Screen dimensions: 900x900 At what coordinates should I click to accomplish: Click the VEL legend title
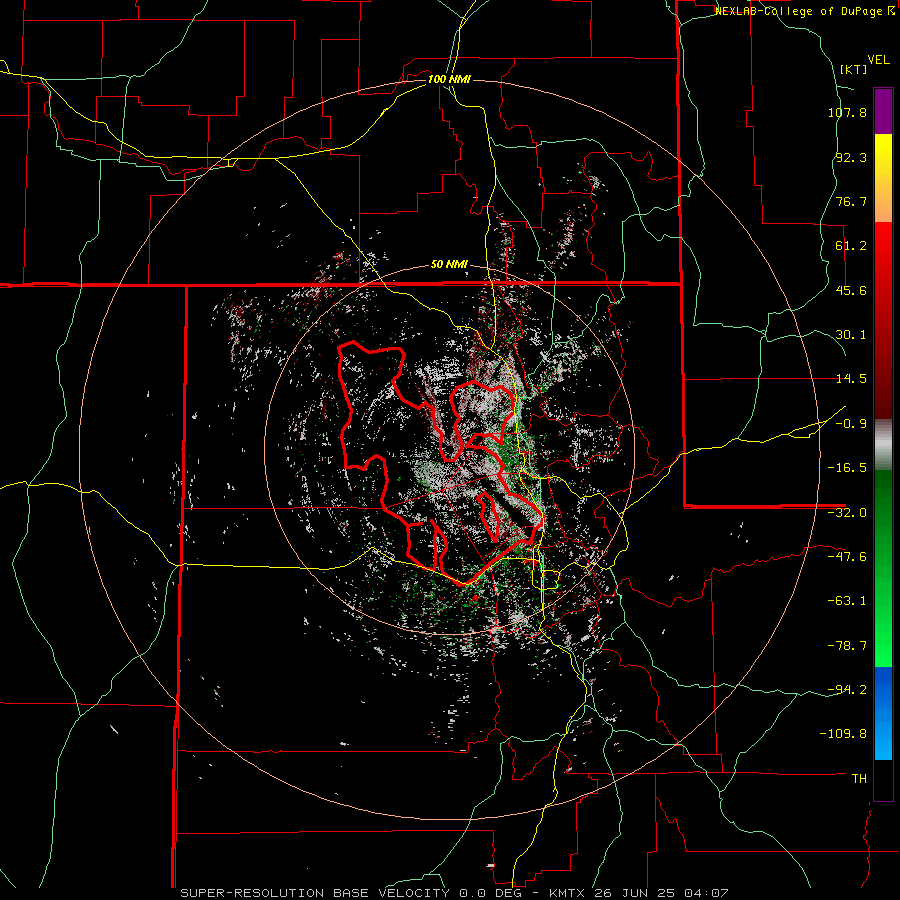coord(878,60)
